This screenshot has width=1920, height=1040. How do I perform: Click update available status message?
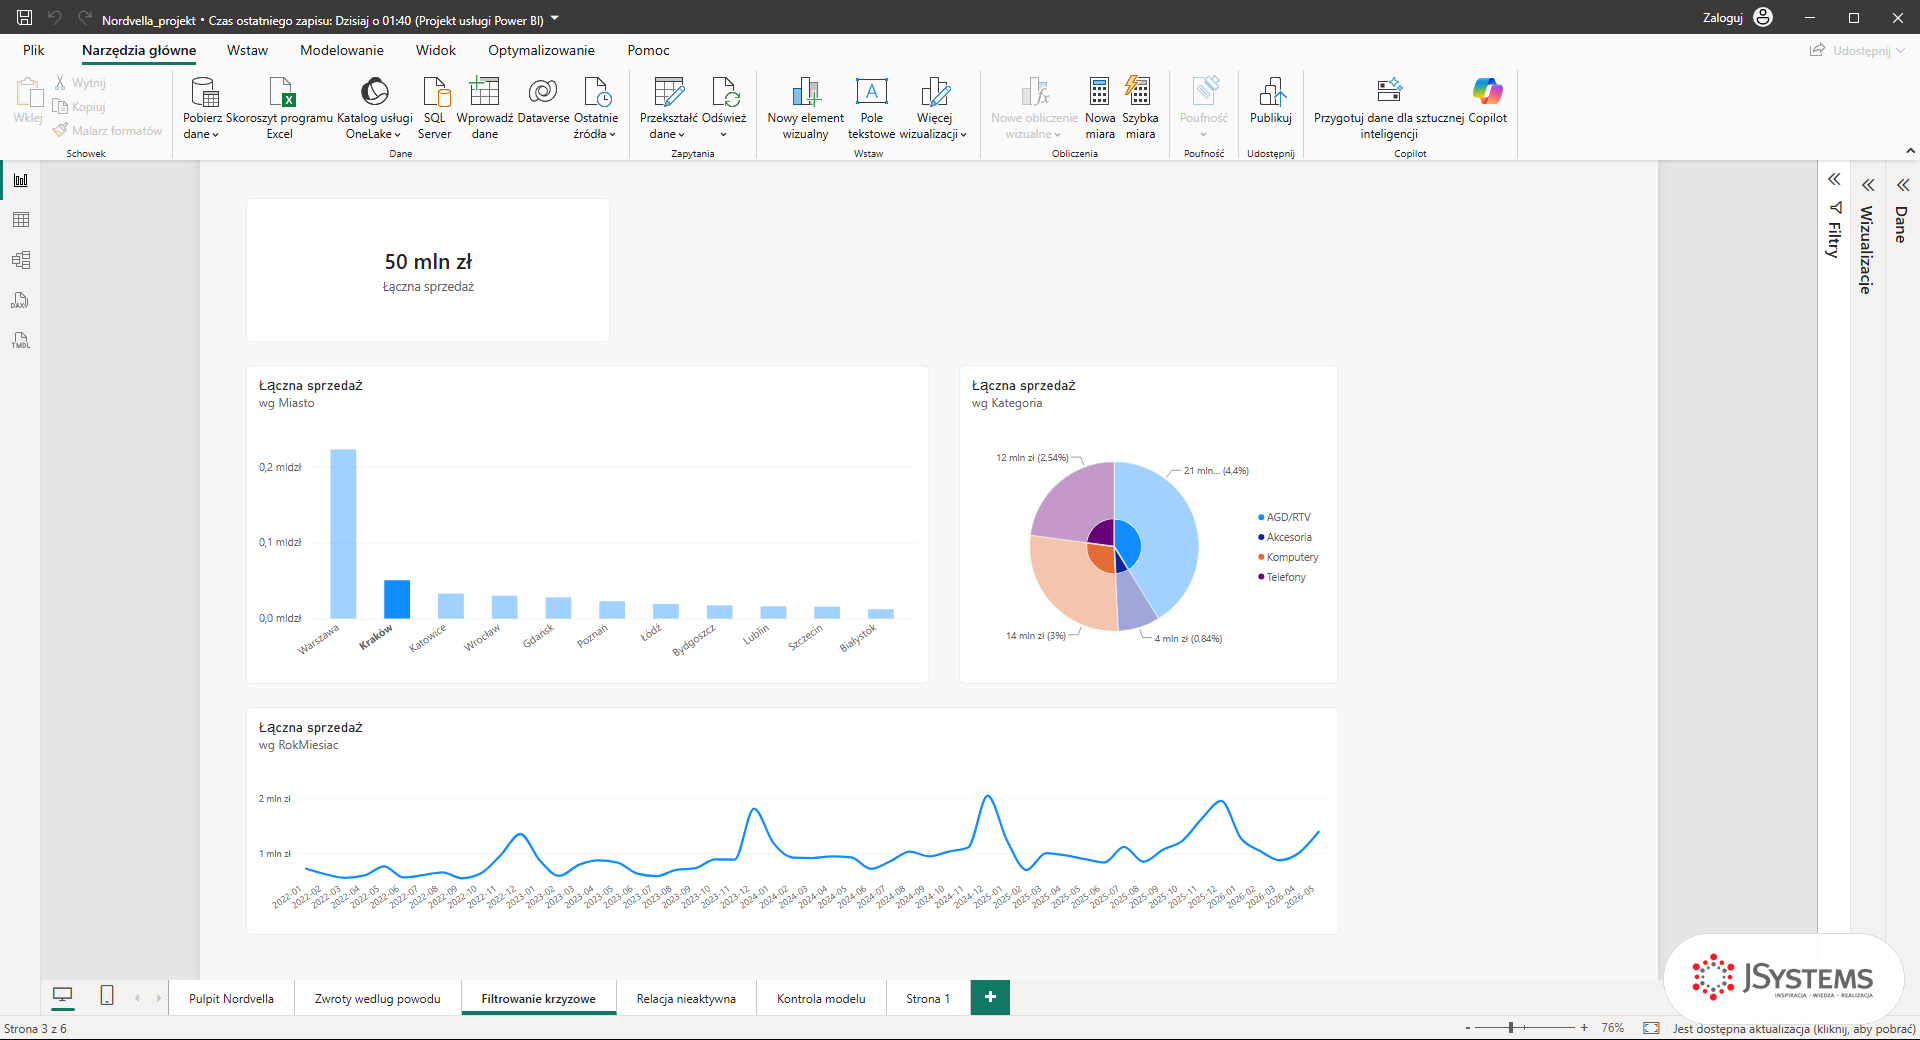(x=1794, y=1028)
